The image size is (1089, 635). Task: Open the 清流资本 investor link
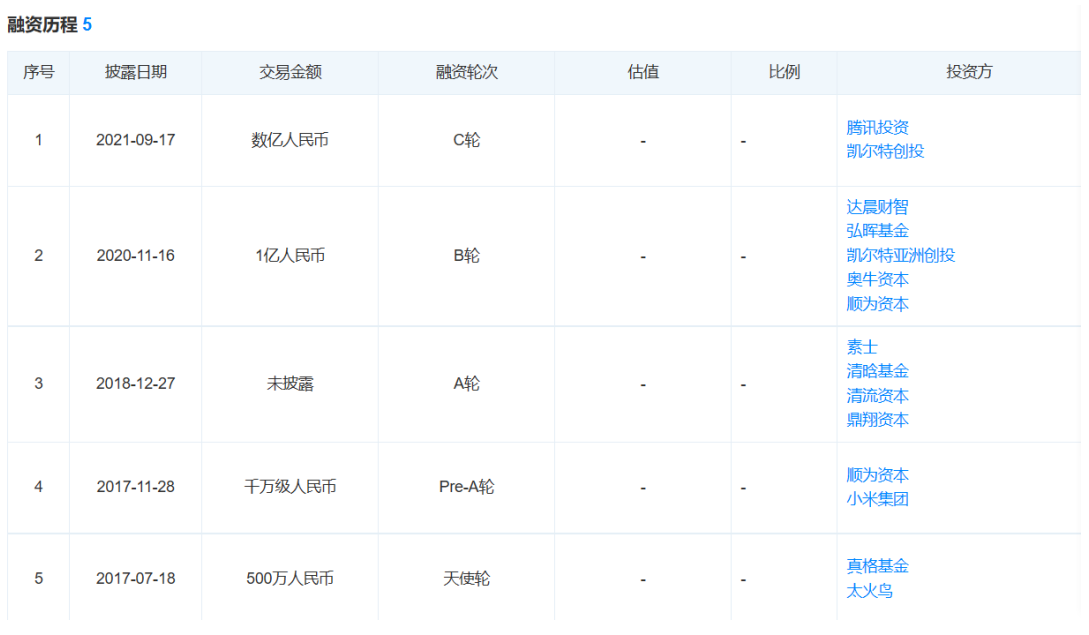877,395
